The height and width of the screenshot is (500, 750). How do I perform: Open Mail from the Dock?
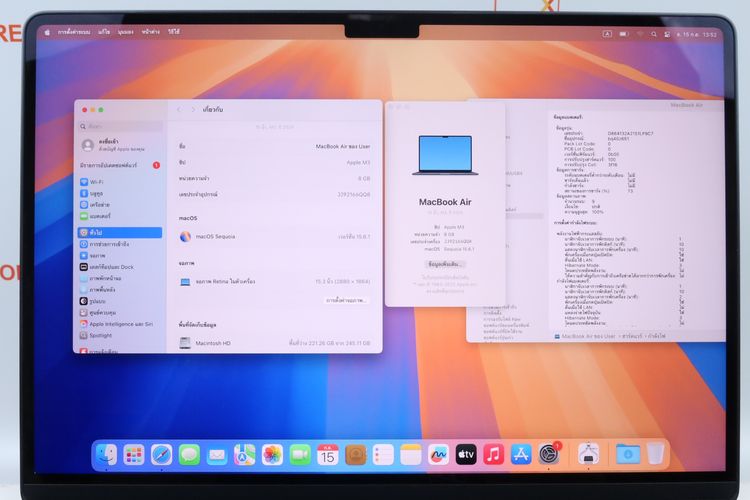[217, 455]
